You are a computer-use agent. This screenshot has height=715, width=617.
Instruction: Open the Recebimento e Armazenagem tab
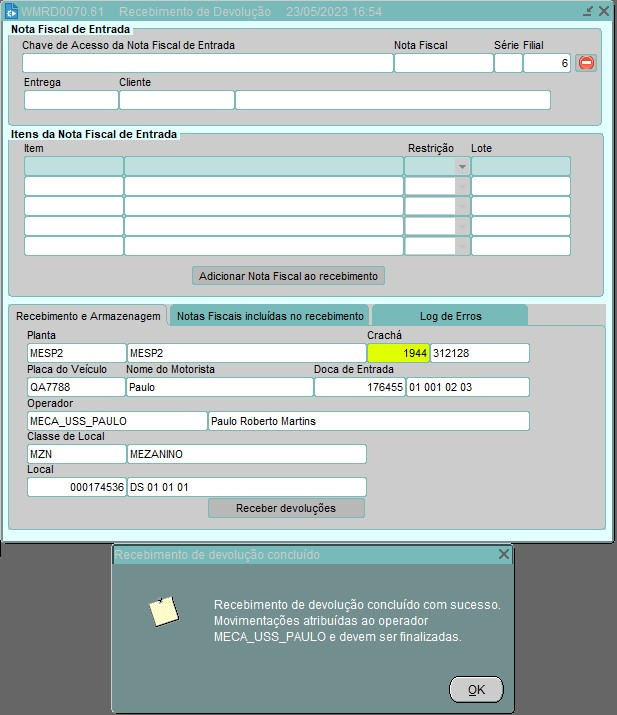point(88,316)
